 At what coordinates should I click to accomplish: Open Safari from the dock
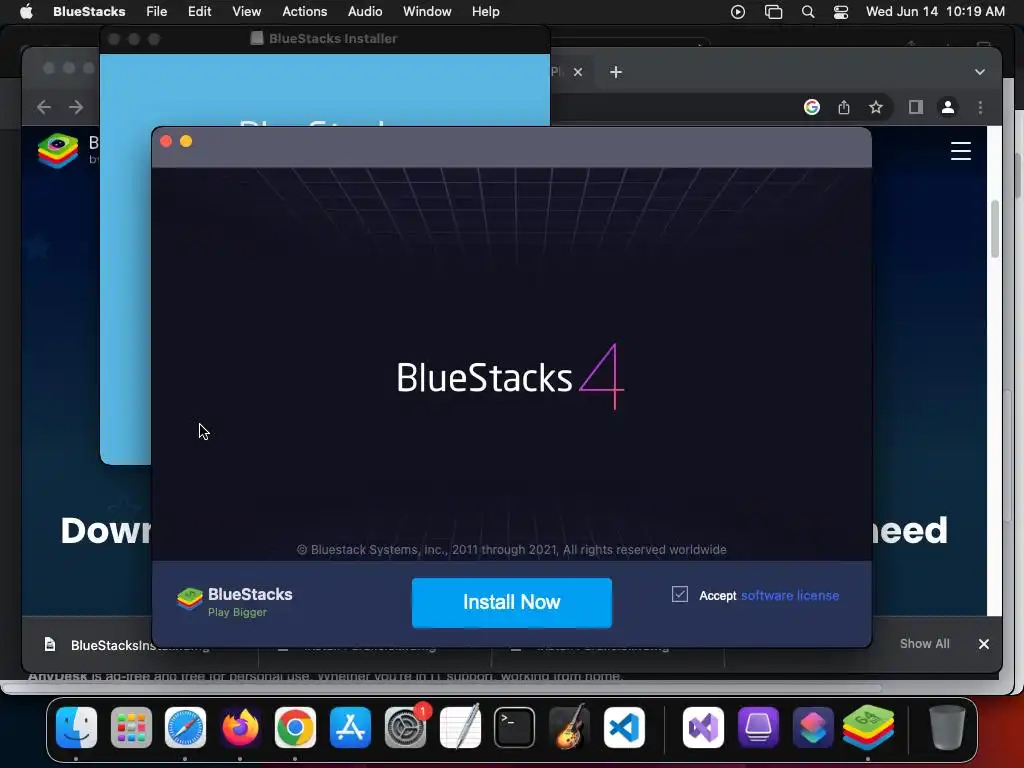point(185,728)
